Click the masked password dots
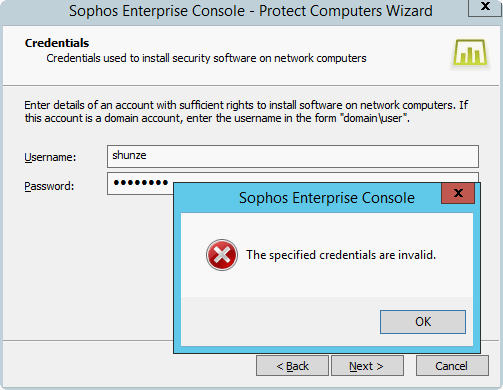503x390 pixels. click(140, 183)
